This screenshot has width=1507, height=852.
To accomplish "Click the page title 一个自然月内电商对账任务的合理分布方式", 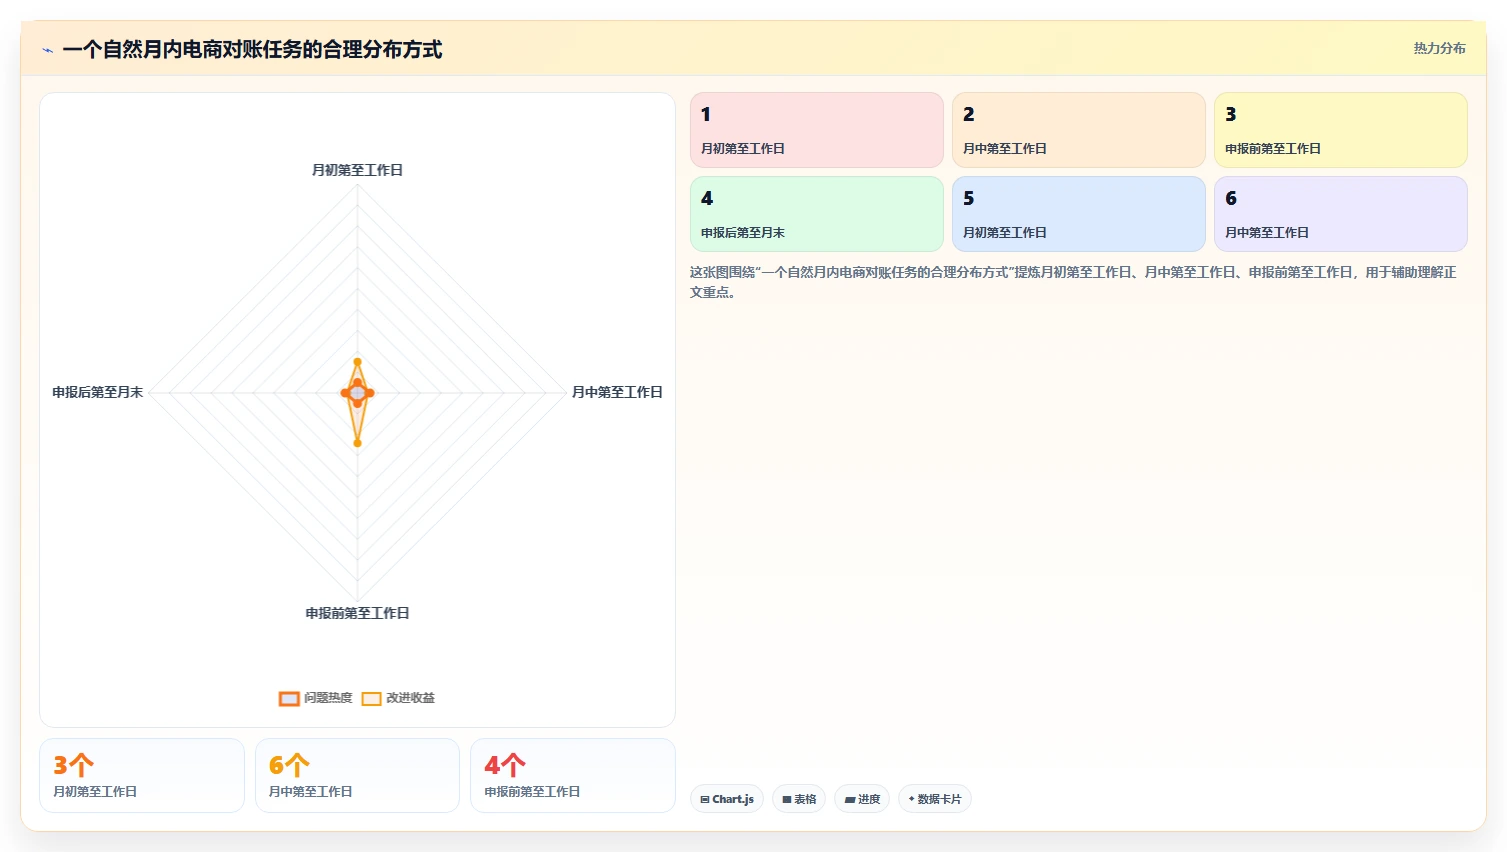I will tap(252, 49).
